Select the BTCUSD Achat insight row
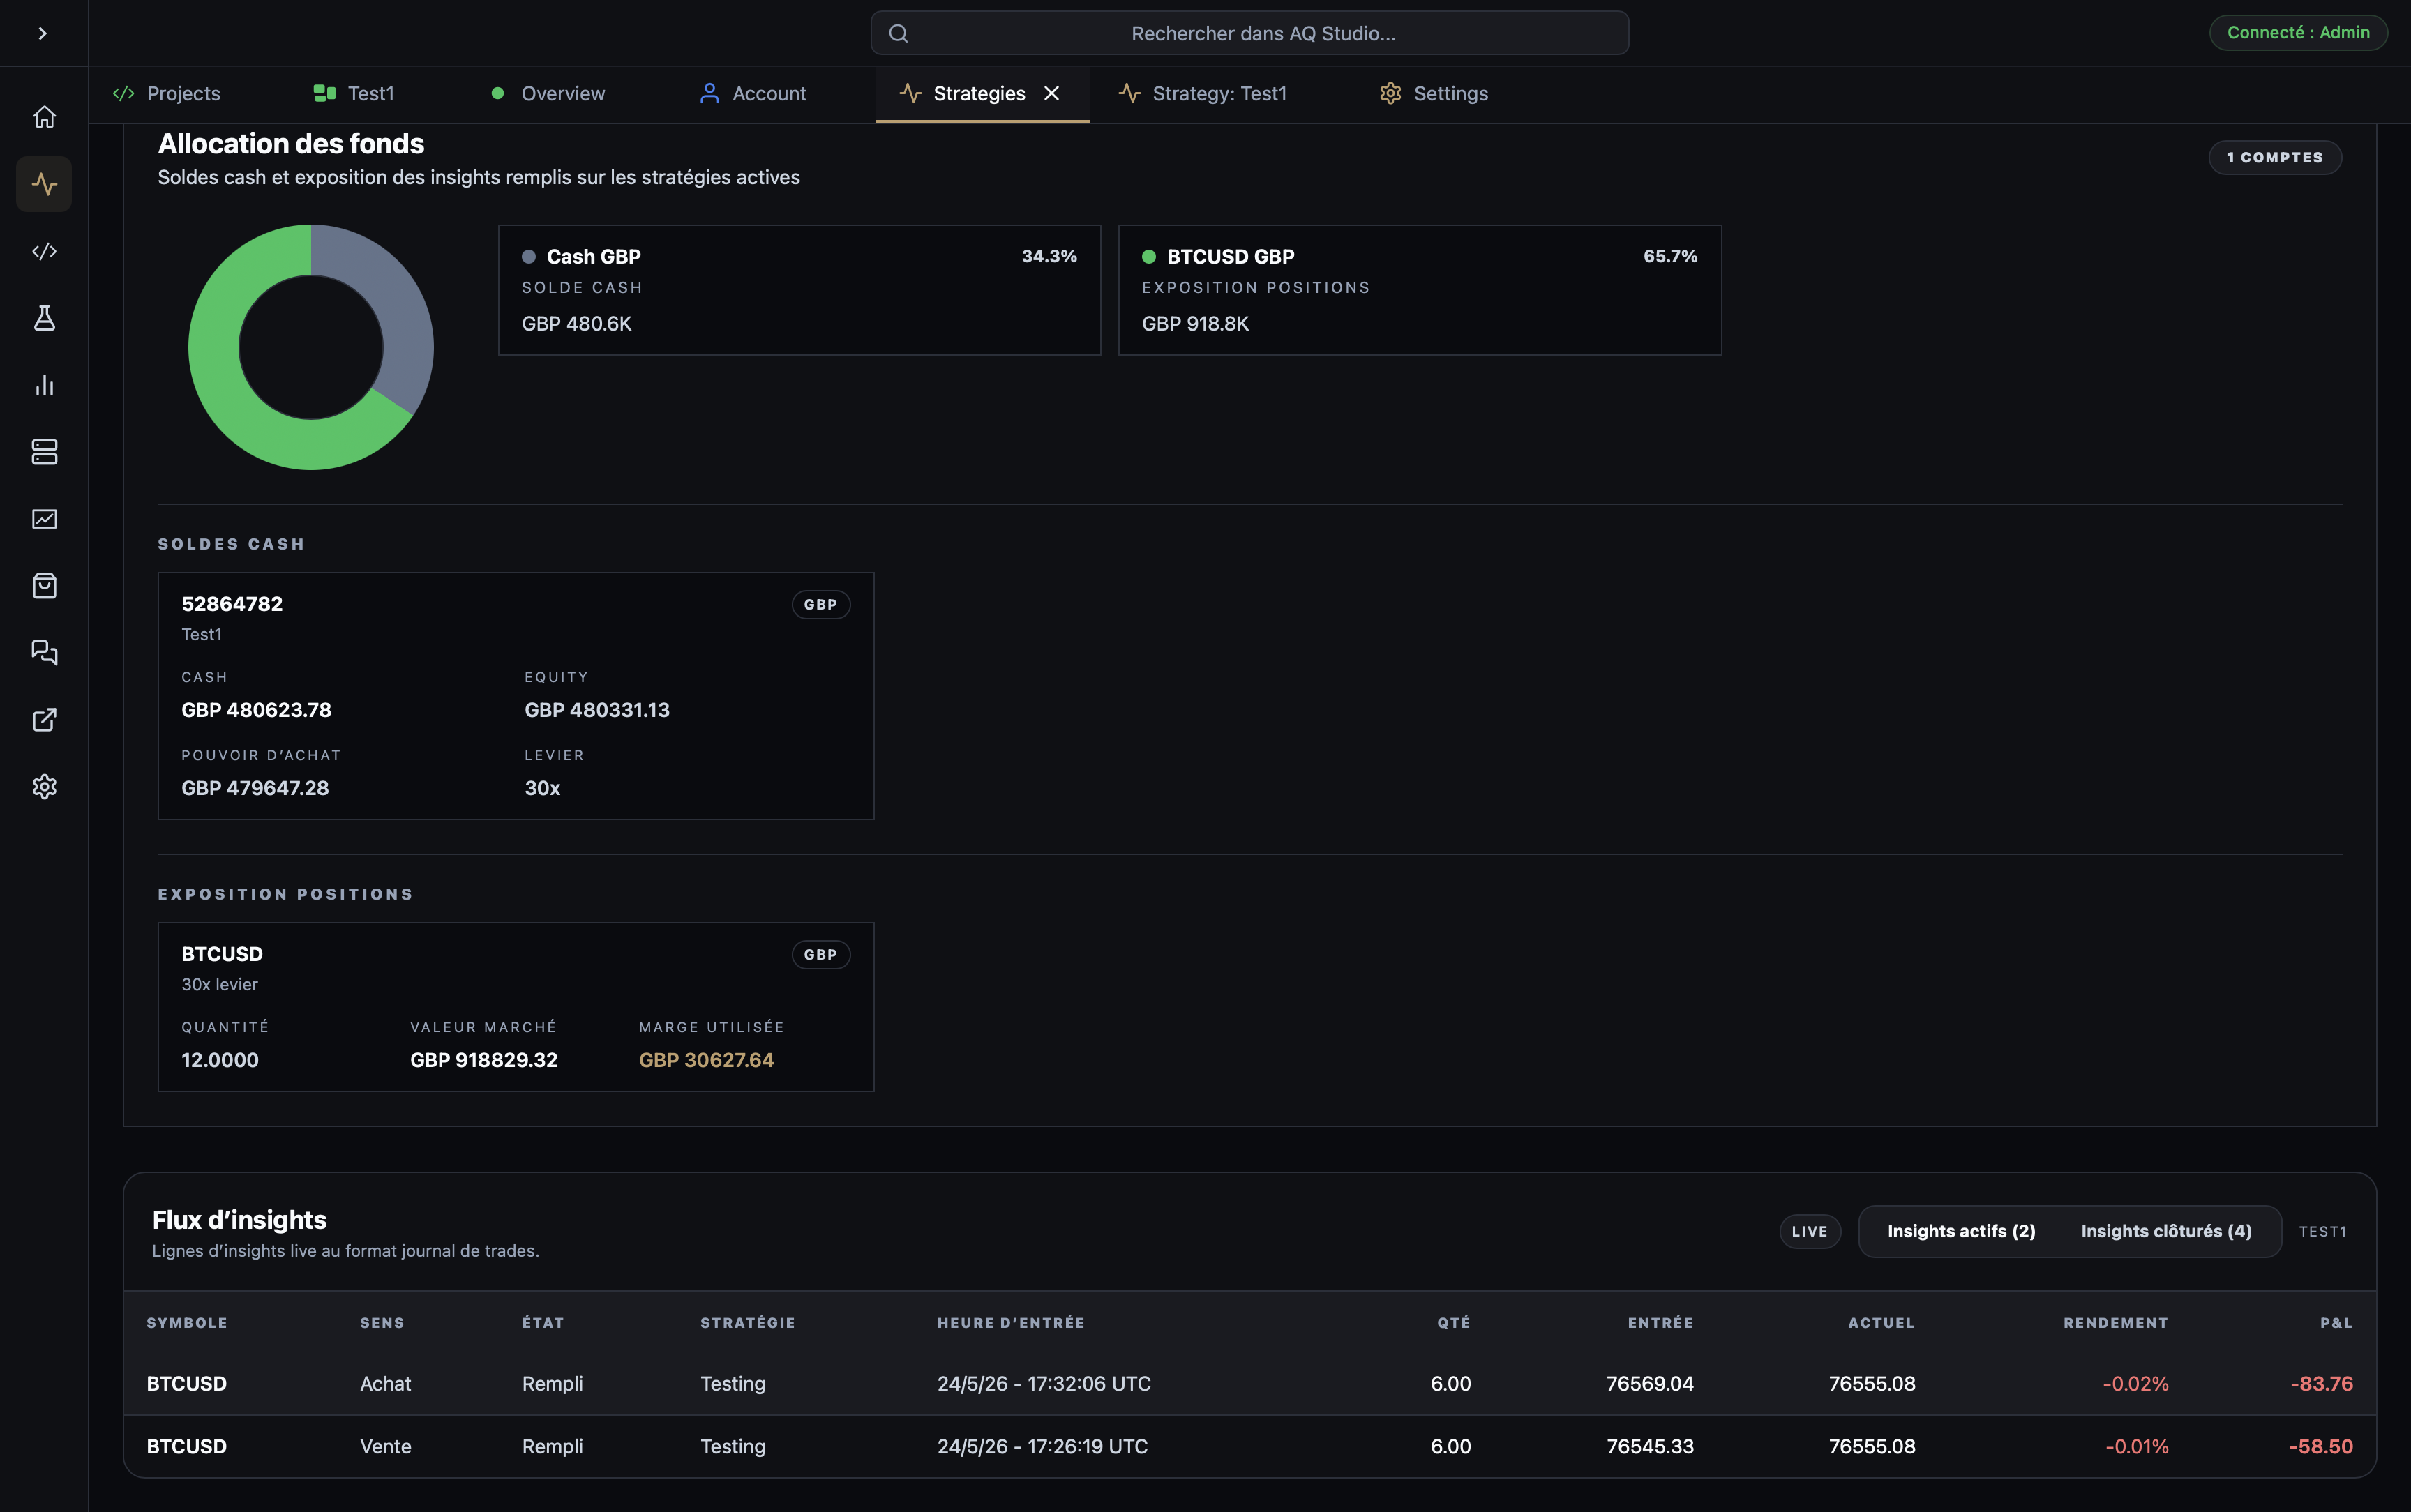This screenshot has height=1512, width=2411. pos(1249,1384)
